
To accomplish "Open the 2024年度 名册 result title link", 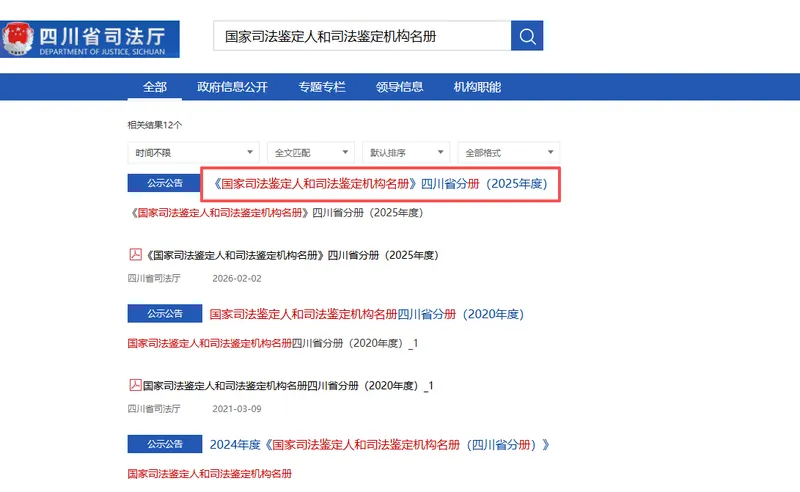I will pos(380,445).
